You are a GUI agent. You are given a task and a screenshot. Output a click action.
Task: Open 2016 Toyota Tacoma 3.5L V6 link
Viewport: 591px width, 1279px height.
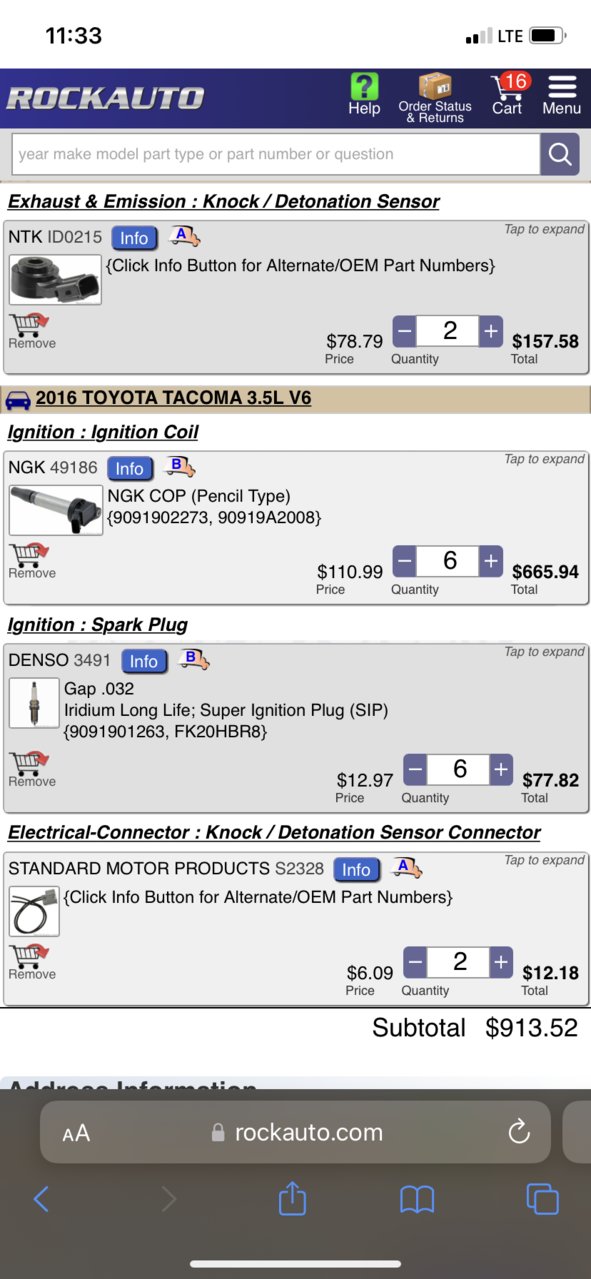[173, 398]
